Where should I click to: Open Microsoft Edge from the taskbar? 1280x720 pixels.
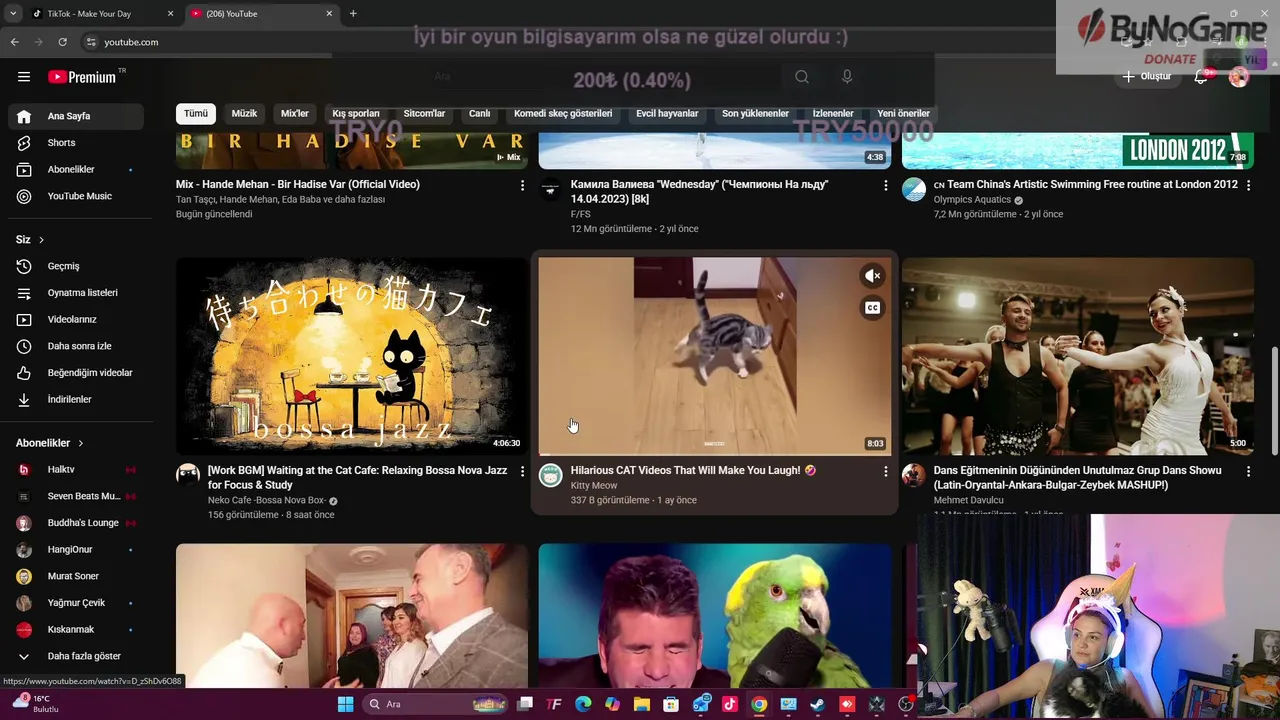(x=583, y=704)
